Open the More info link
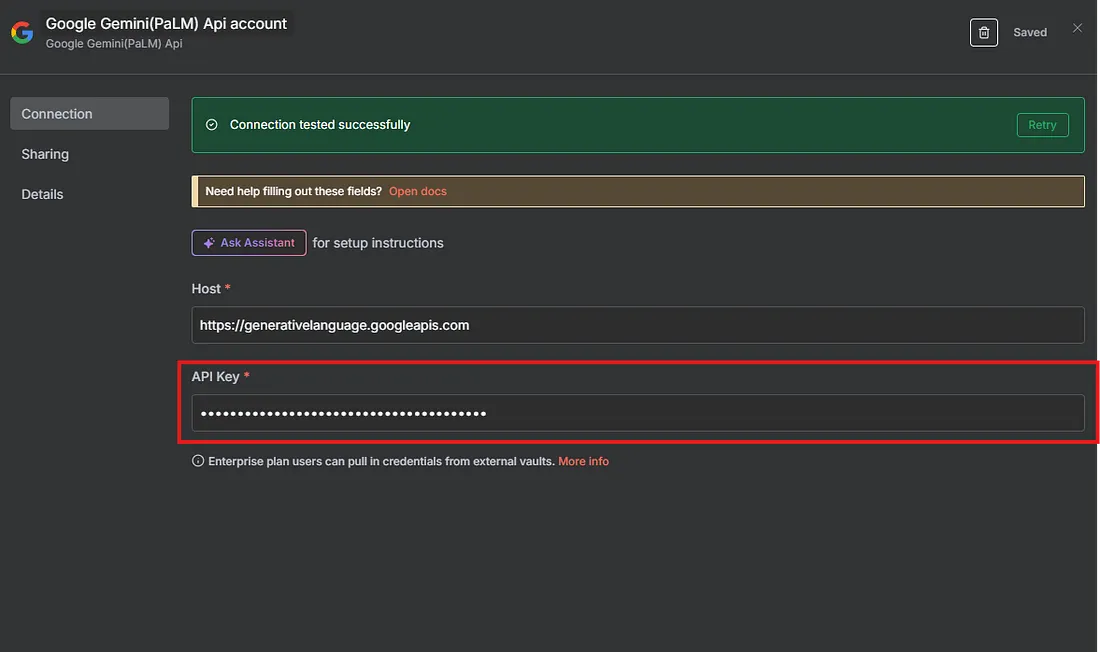1100x652 pixels. point(583,461)
